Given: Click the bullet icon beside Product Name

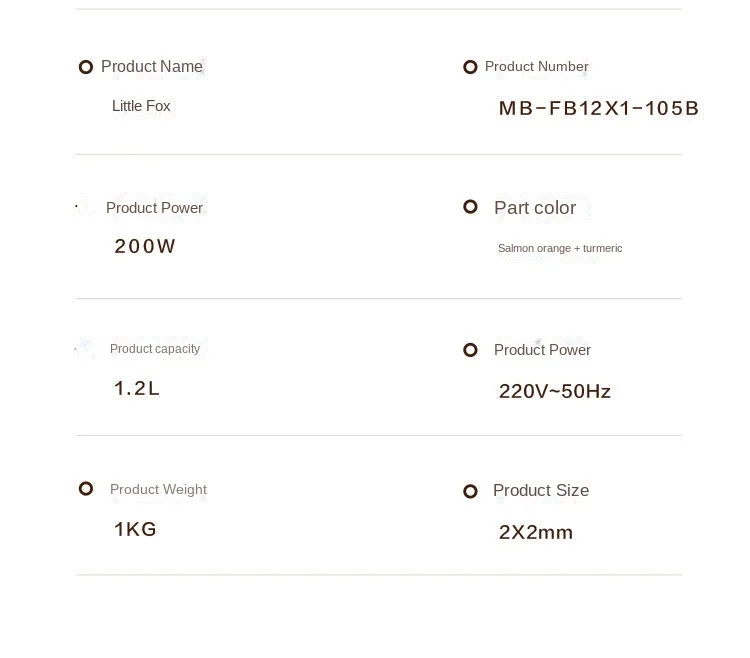Looking at the screenshot, I should 86,67.
